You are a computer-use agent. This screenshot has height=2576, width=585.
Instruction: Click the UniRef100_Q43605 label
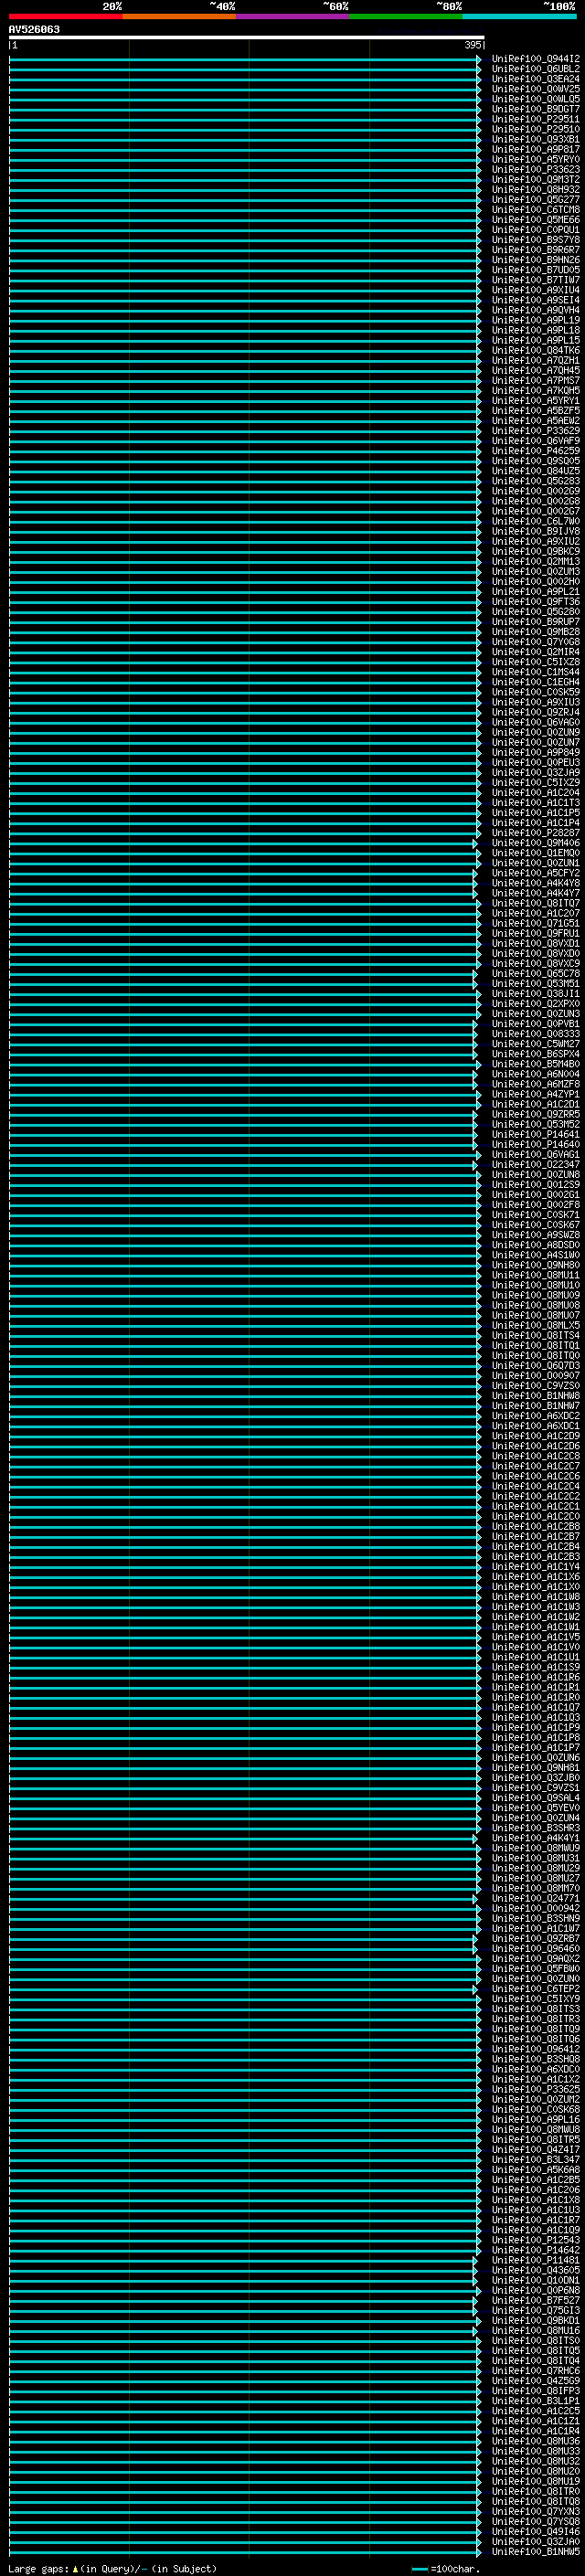click(536, 2270)
